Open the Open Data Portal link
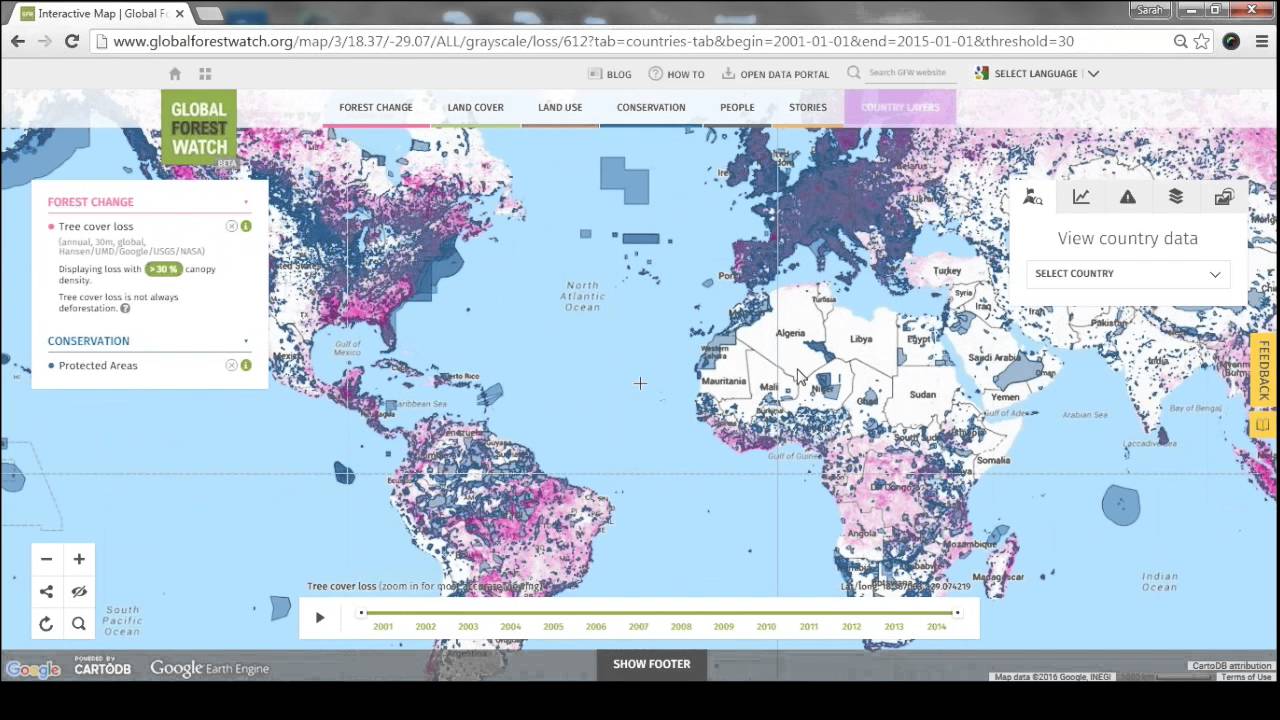Viewport: 1280px width, 720px height. 776,74
